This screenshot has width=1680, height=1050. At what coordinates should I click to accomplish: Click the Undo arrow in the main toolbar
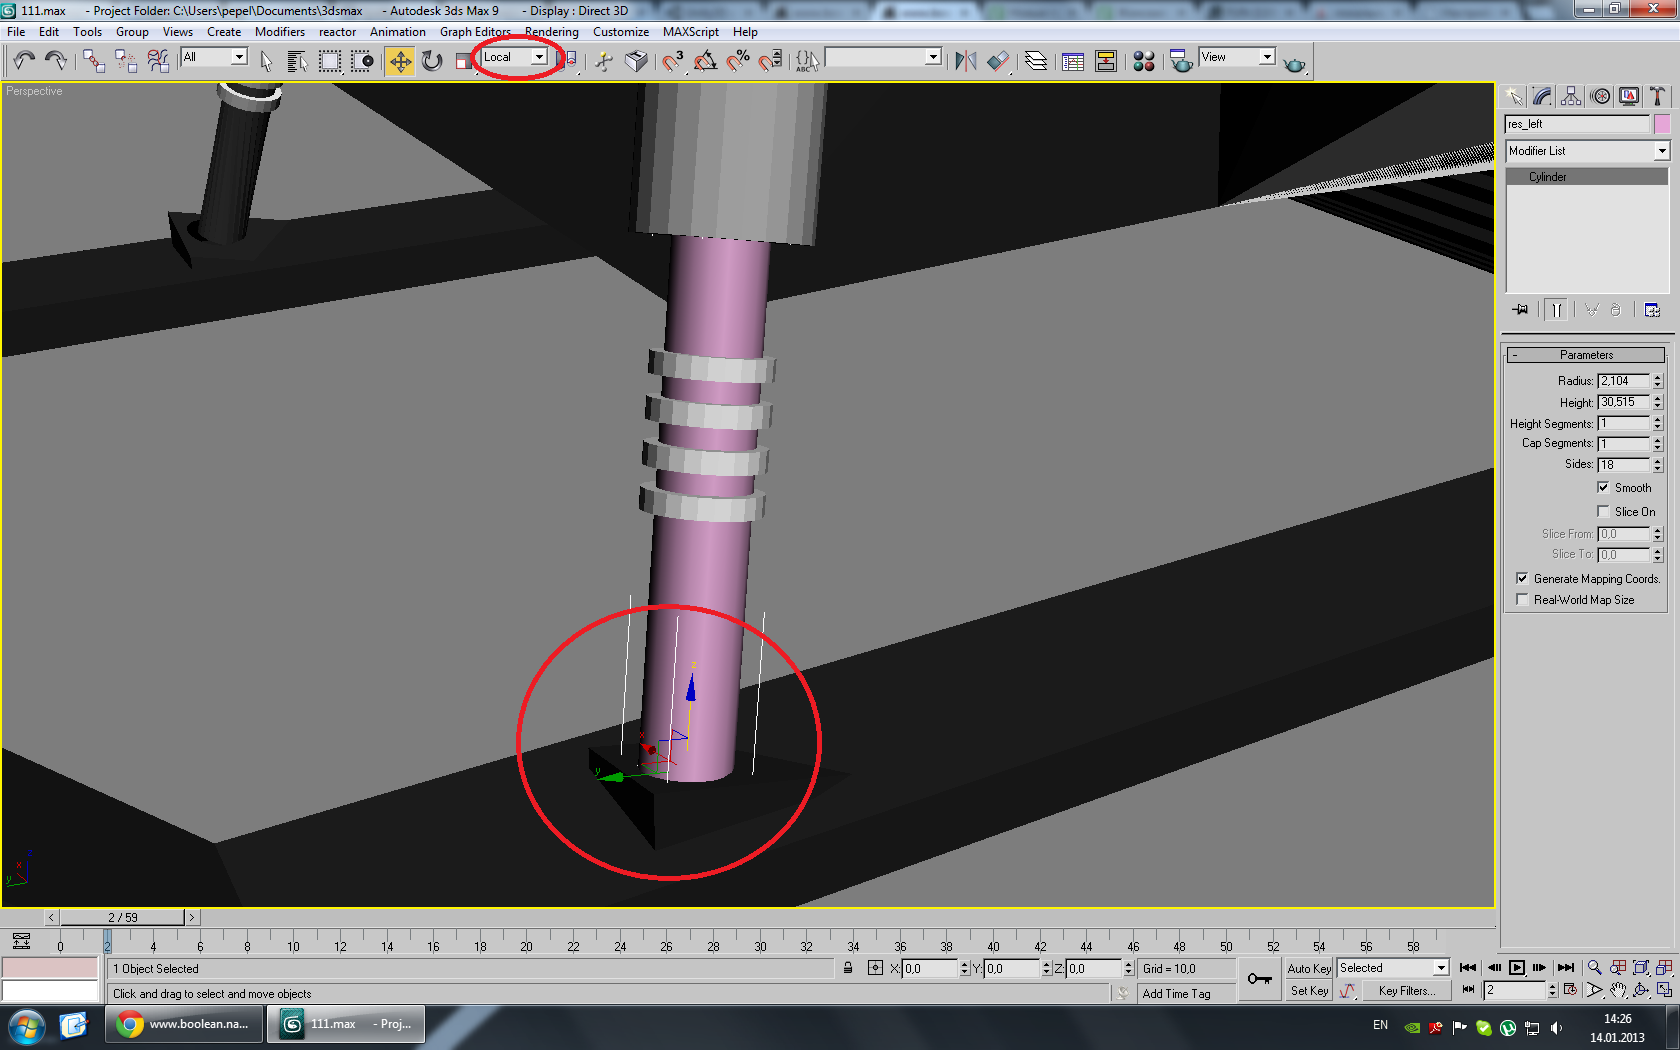(24, 62)
